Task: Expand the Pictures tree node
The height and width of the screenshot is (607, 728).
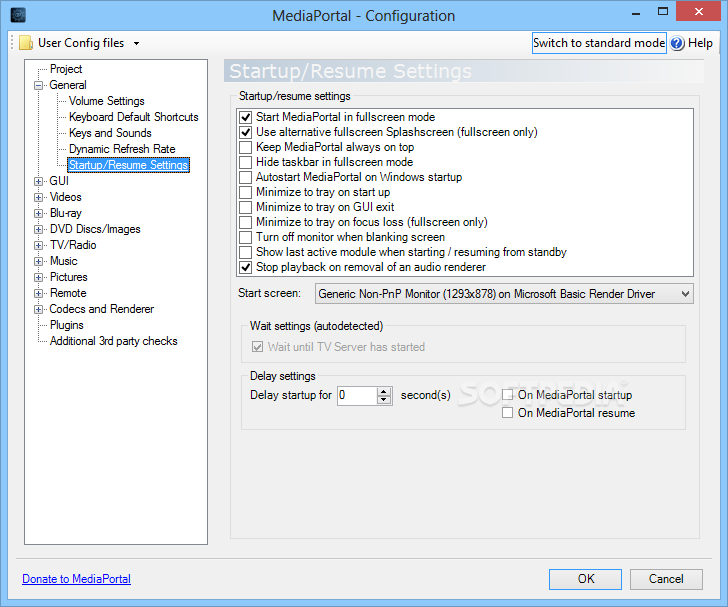Action: [x=39, y=277]
